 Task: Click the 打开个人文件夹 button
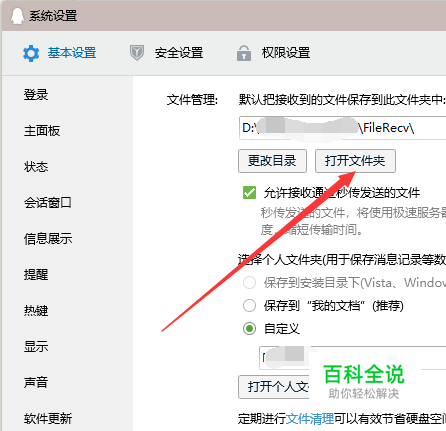click(x=274, y=387)
